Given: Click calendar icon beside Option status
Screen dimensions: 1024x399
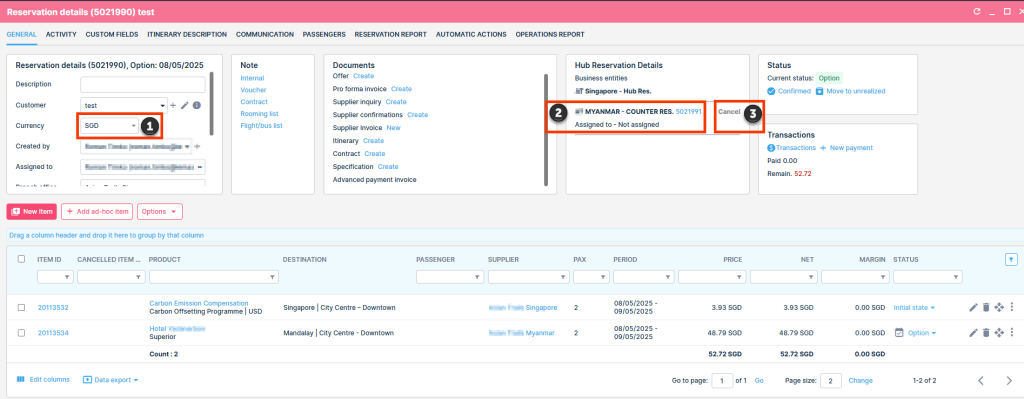Looking at the screenshot, I should click(899, 333).
